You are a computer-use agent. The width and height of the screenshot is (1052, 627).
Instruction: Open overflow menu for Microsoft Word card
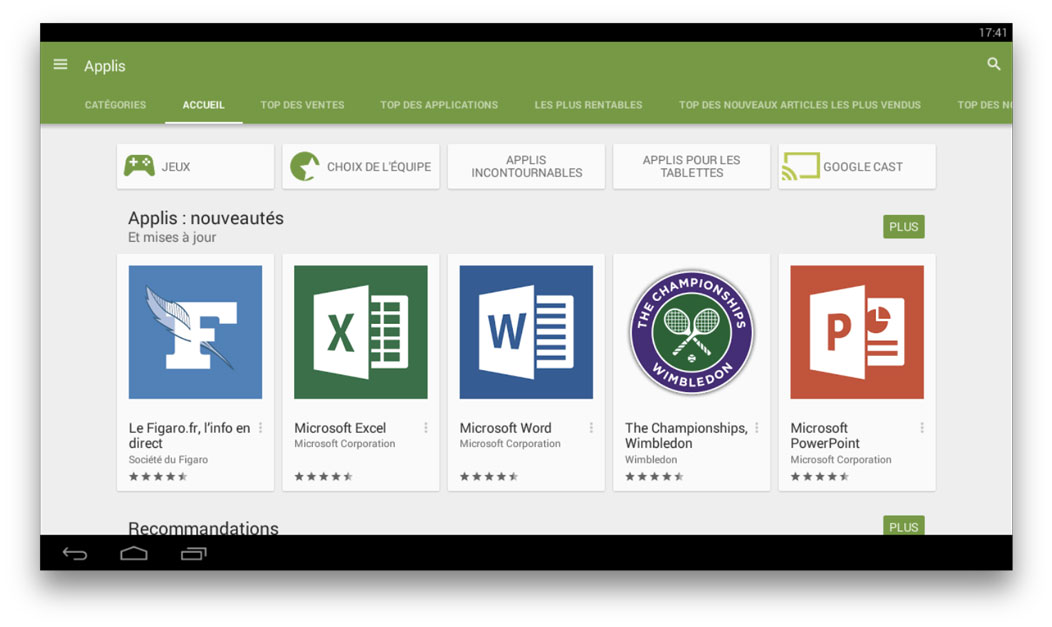pos(591,428)
